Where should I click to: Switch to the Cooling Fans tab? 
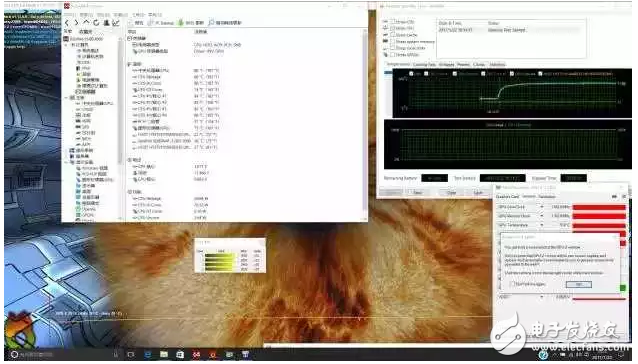coord(424,65)
